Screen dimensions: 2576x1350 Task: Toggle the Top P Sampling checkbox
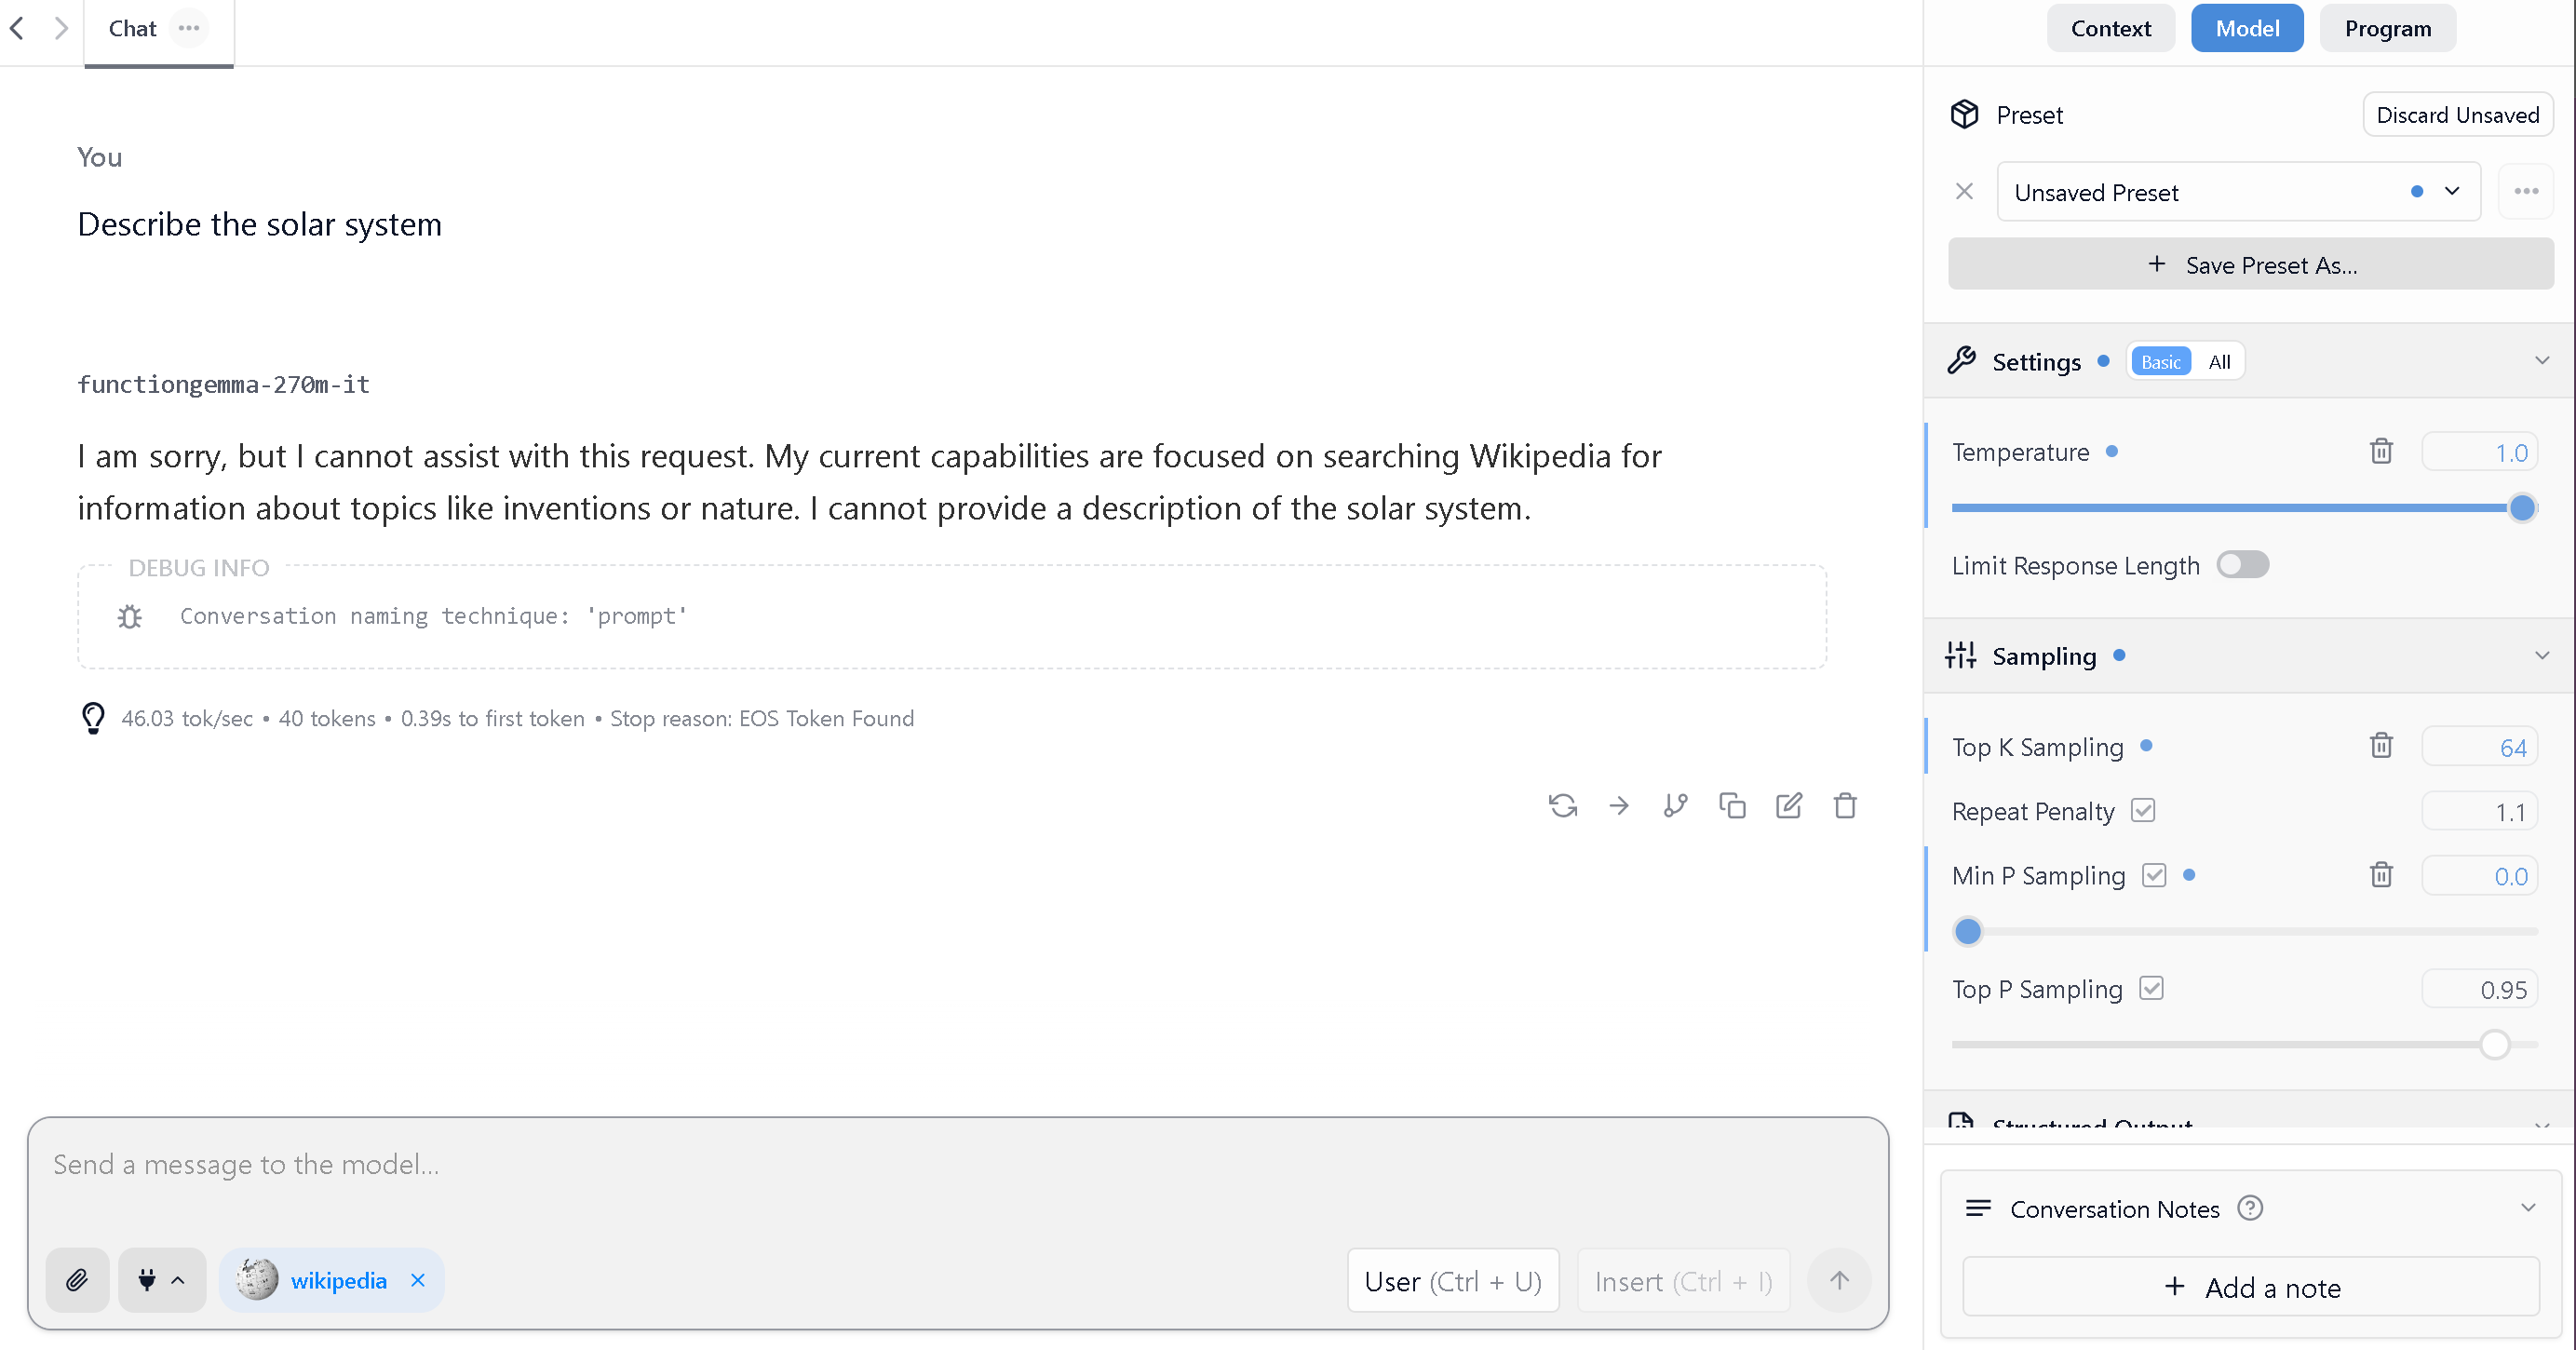click(x=2151, y=988)
